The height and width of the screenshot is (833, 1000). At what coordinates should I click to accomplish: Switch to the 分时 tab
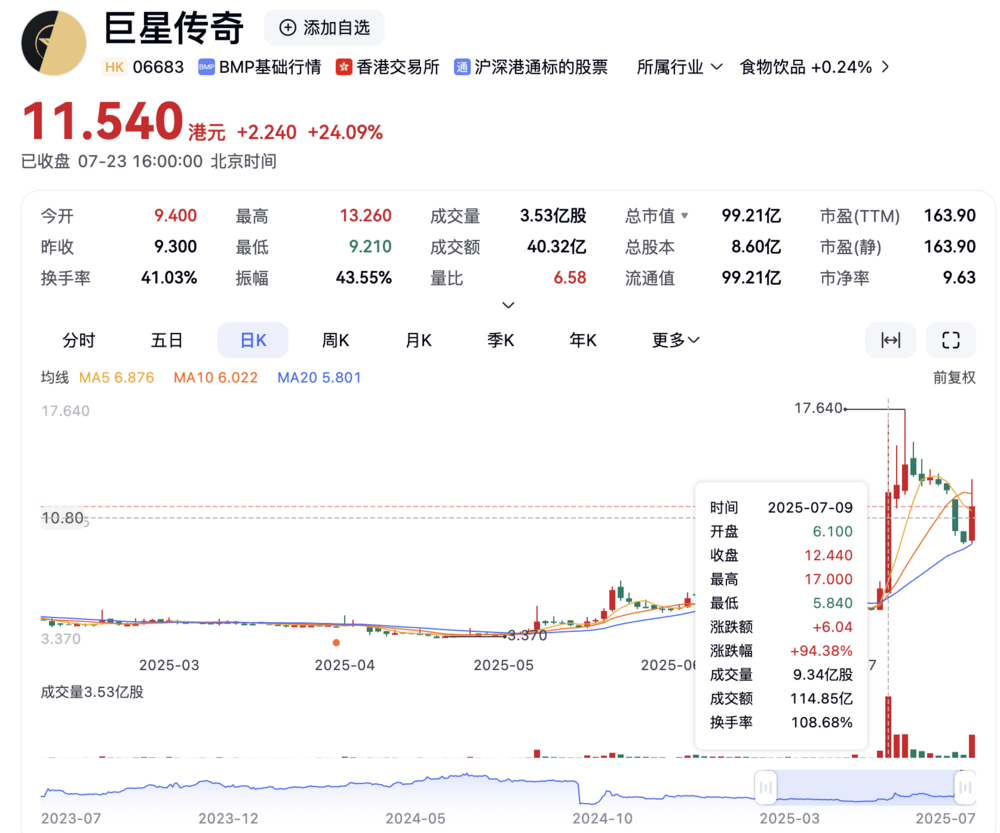click(78, 340)
